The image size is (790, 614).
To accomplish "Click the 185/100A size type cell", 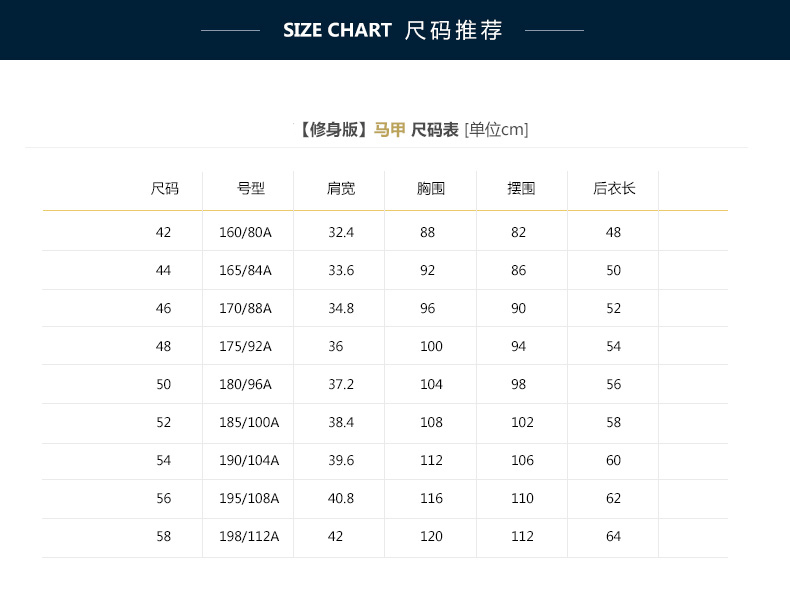I will tap(249, 422).
